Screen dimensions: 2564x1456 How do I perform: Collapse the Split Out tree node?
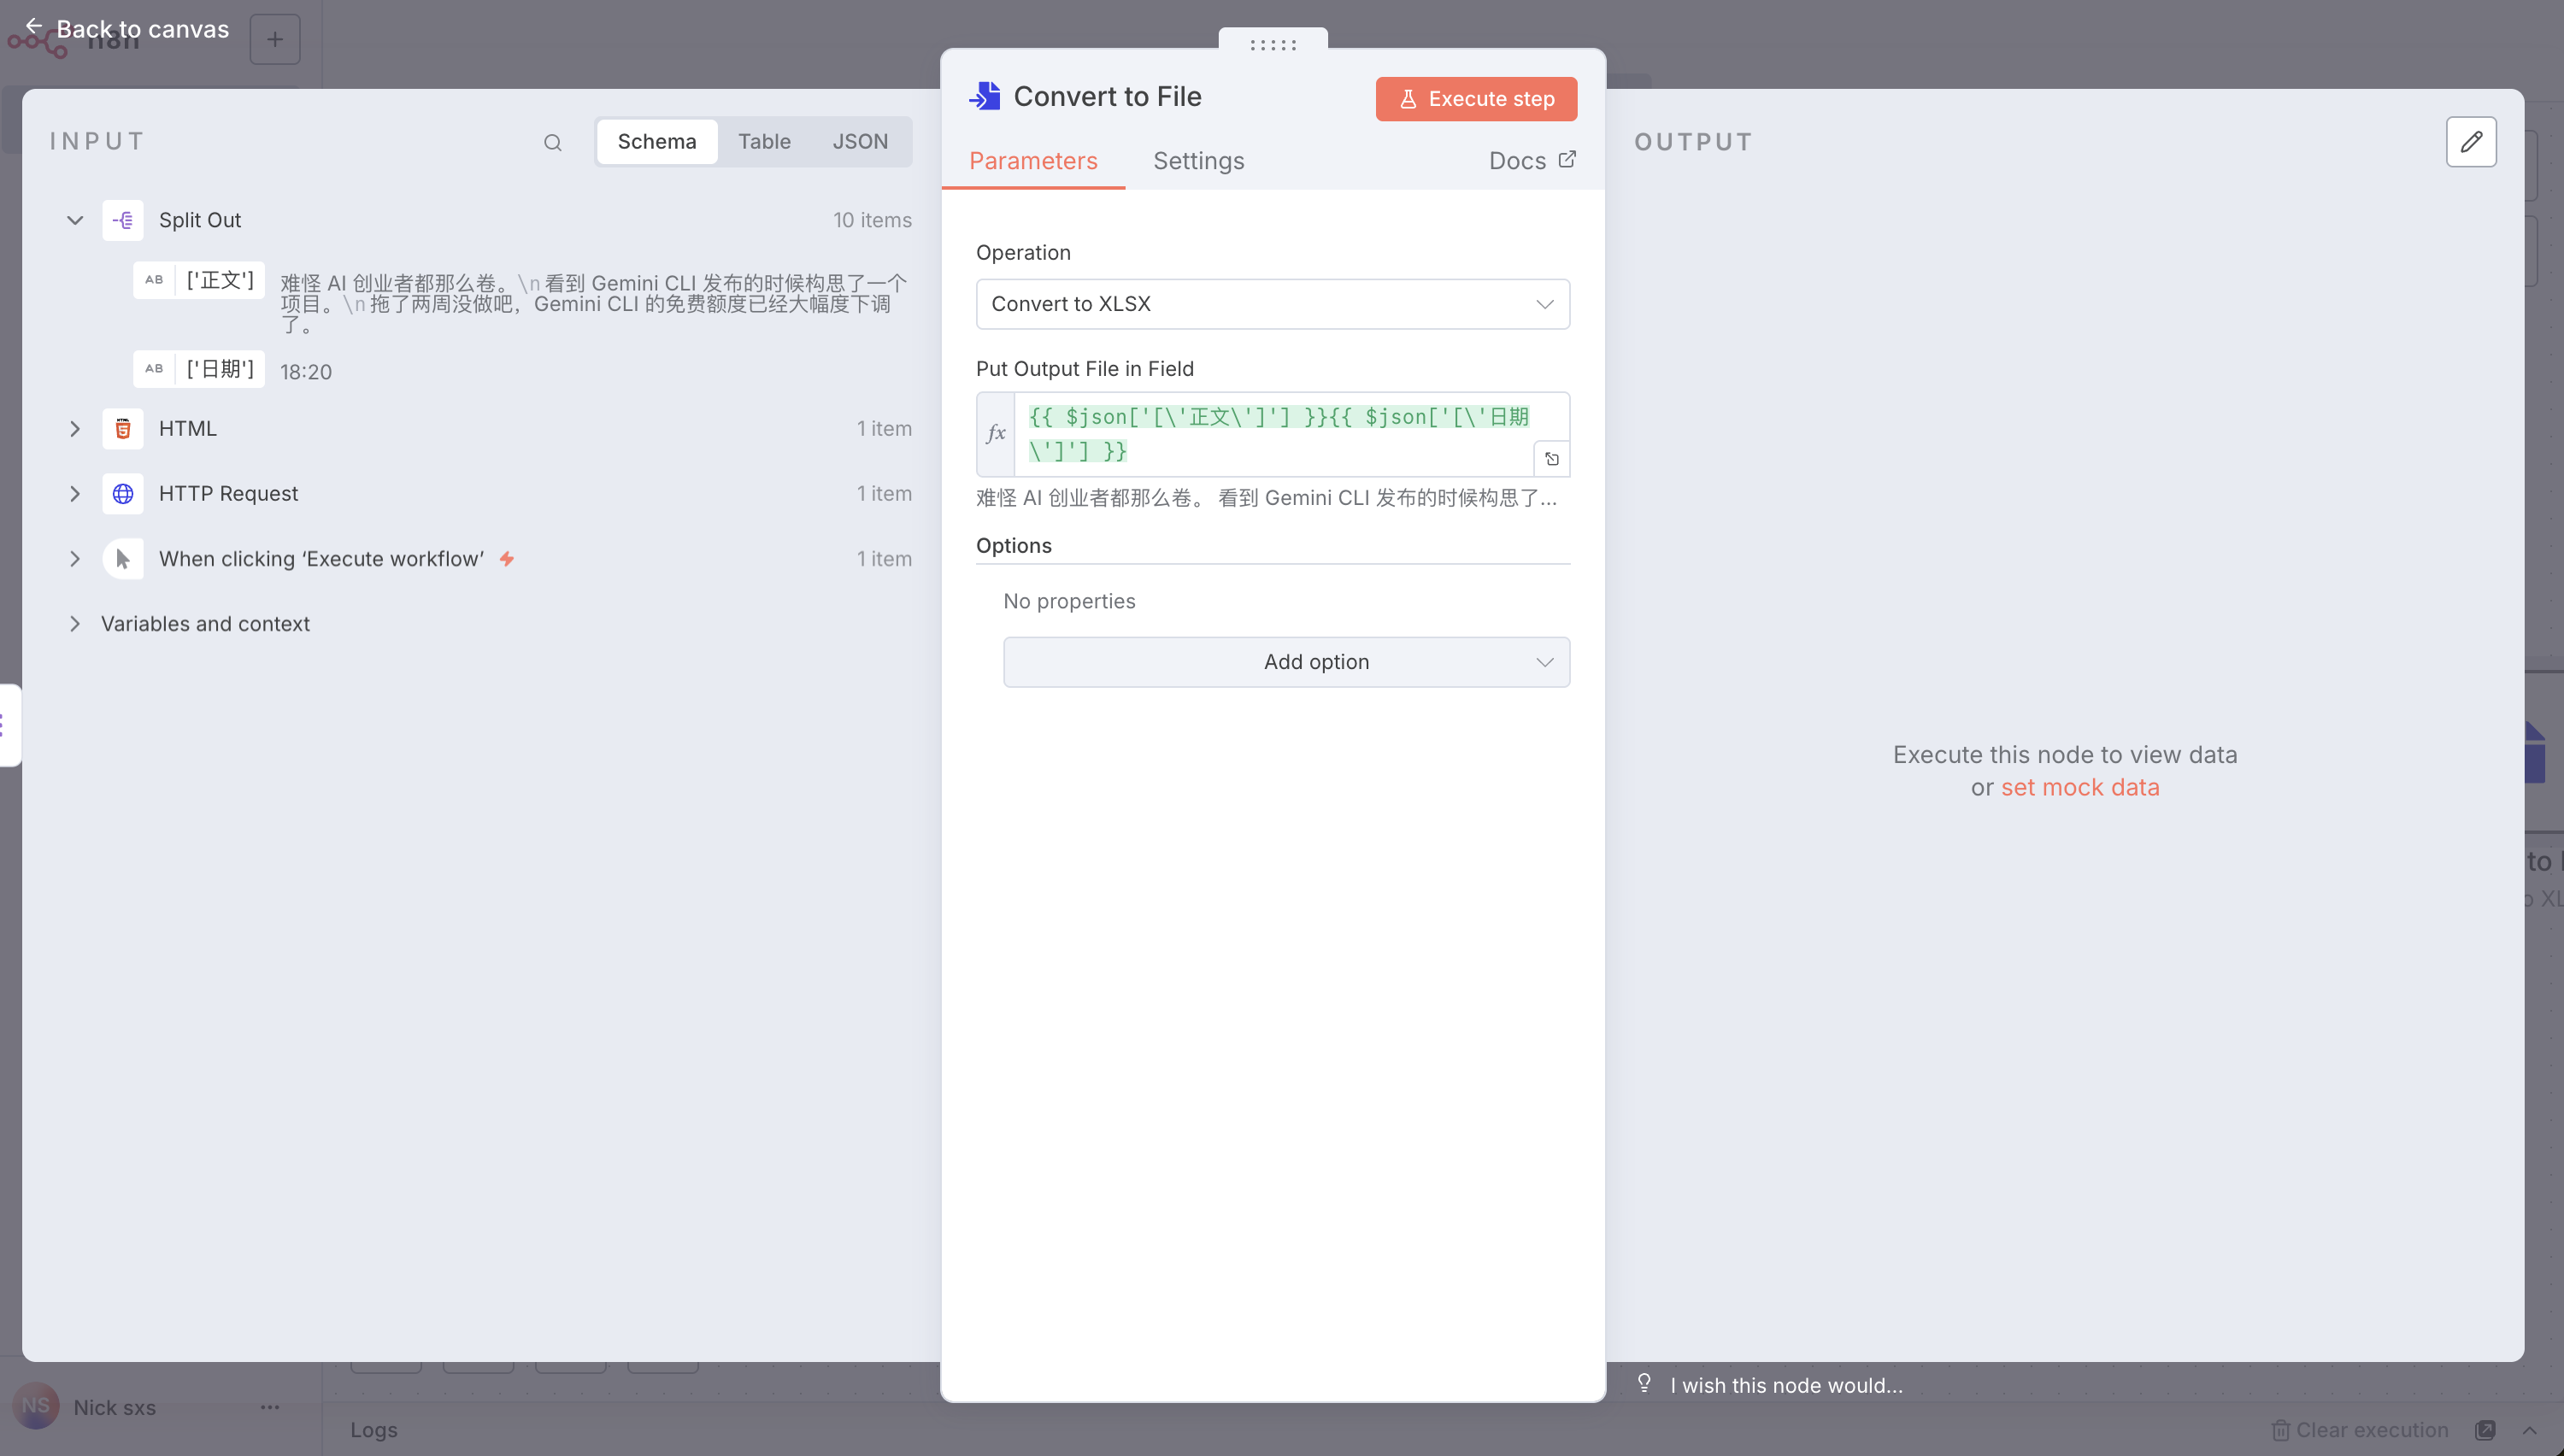click(x=75, y=220)
